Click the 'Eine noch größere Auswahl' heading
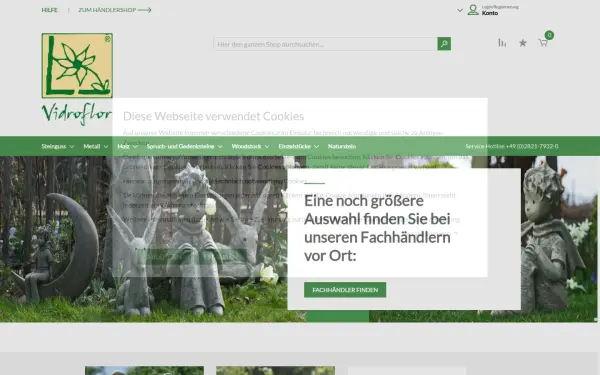 pyautogui.click(x=377, y=228)
